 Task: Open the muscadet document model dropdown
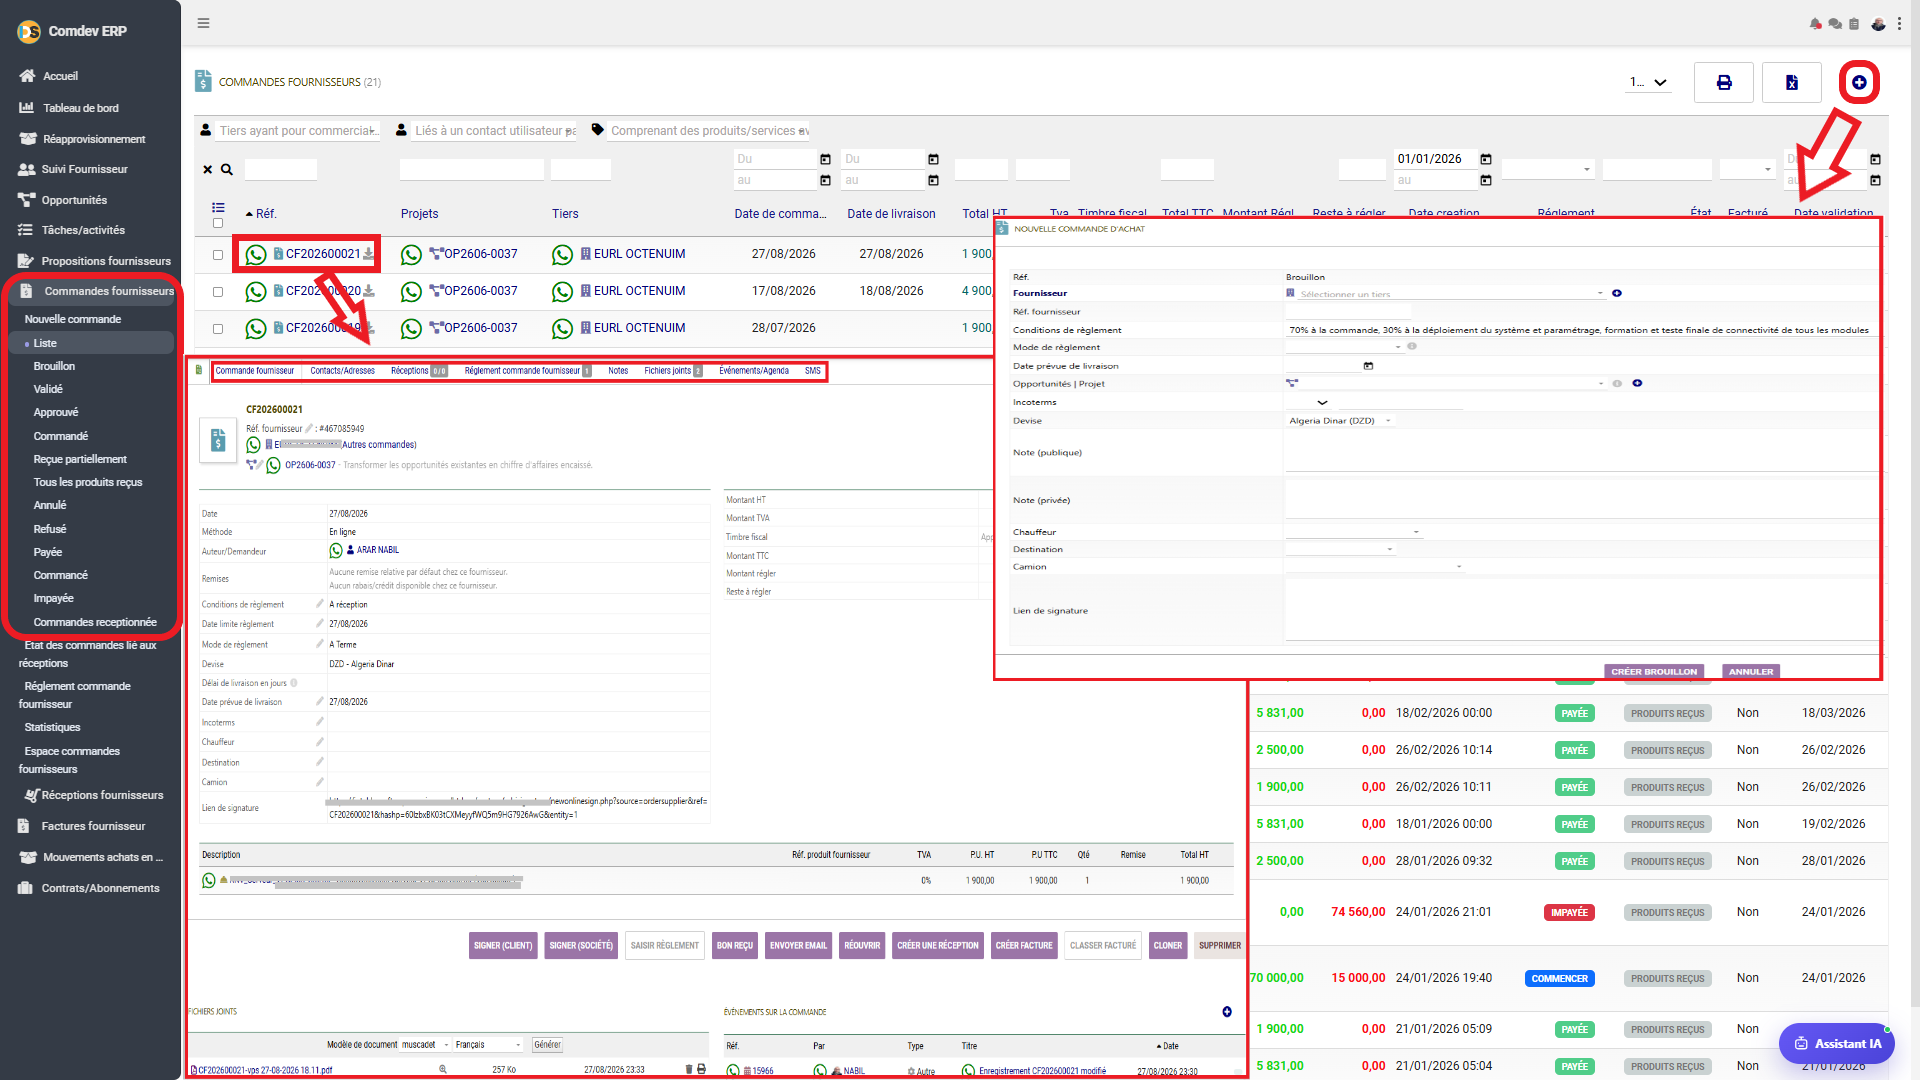point(425,1045)
